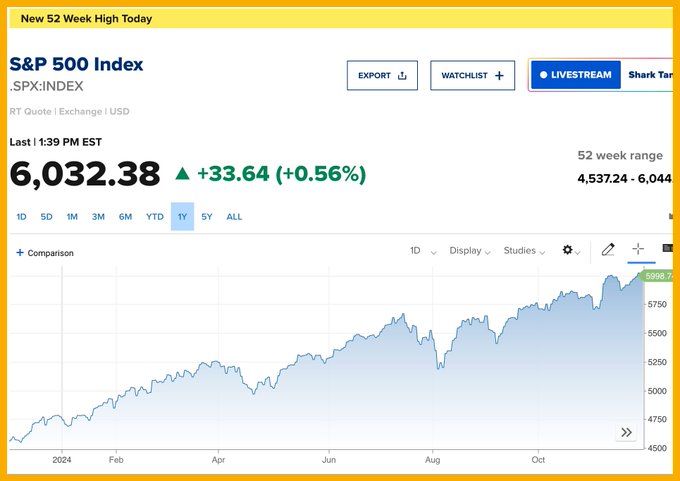
Task: Select the 6M range tab
Action: click(x=125, y=216)
